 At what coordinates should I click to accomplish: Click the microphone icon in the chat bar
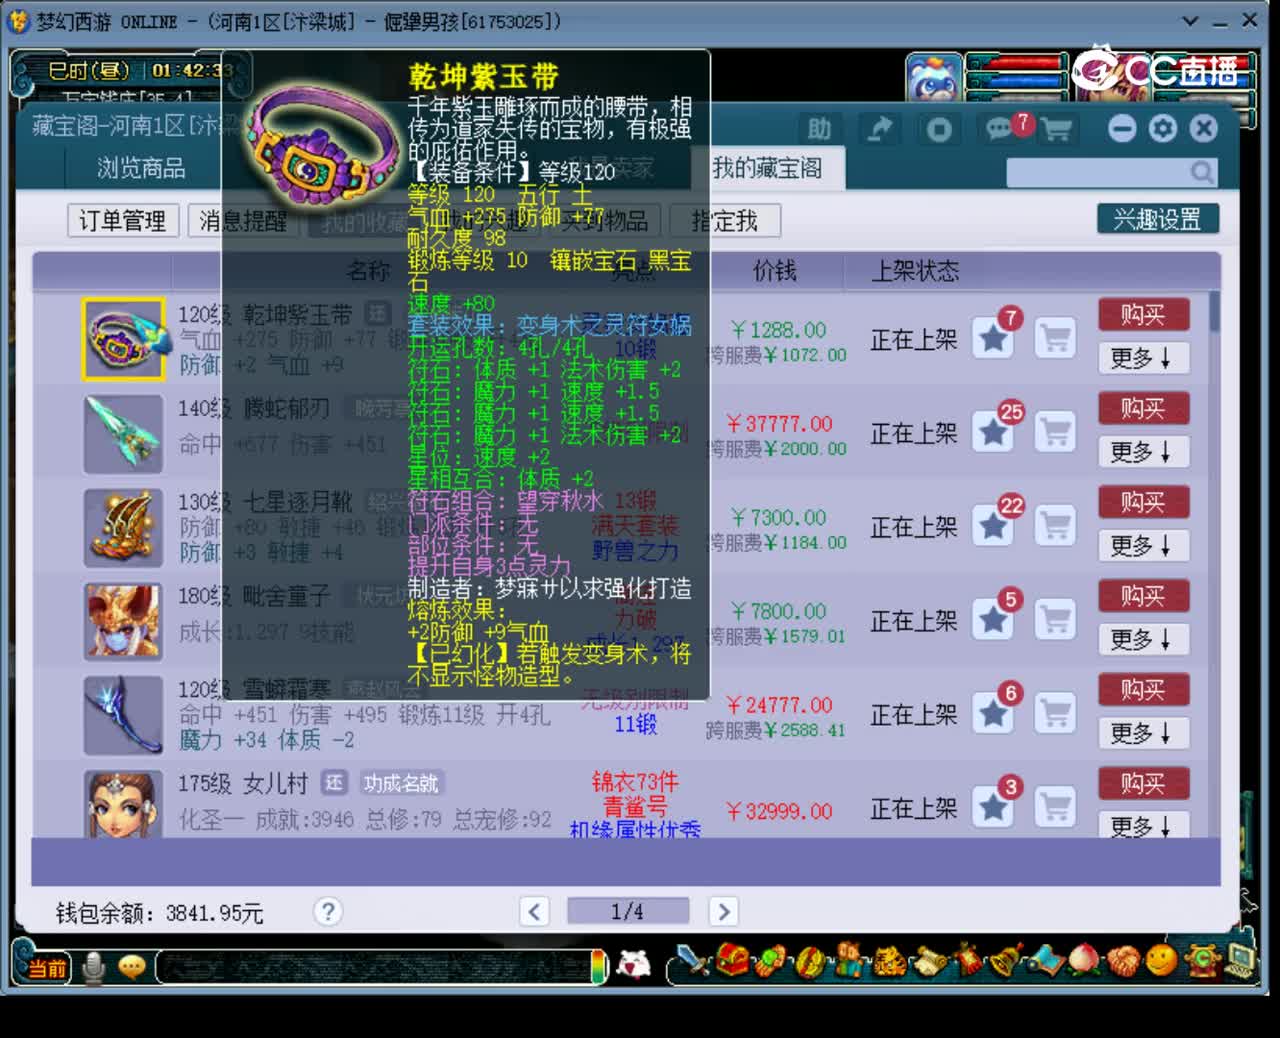pyautogui.click(x=95, y=966)
